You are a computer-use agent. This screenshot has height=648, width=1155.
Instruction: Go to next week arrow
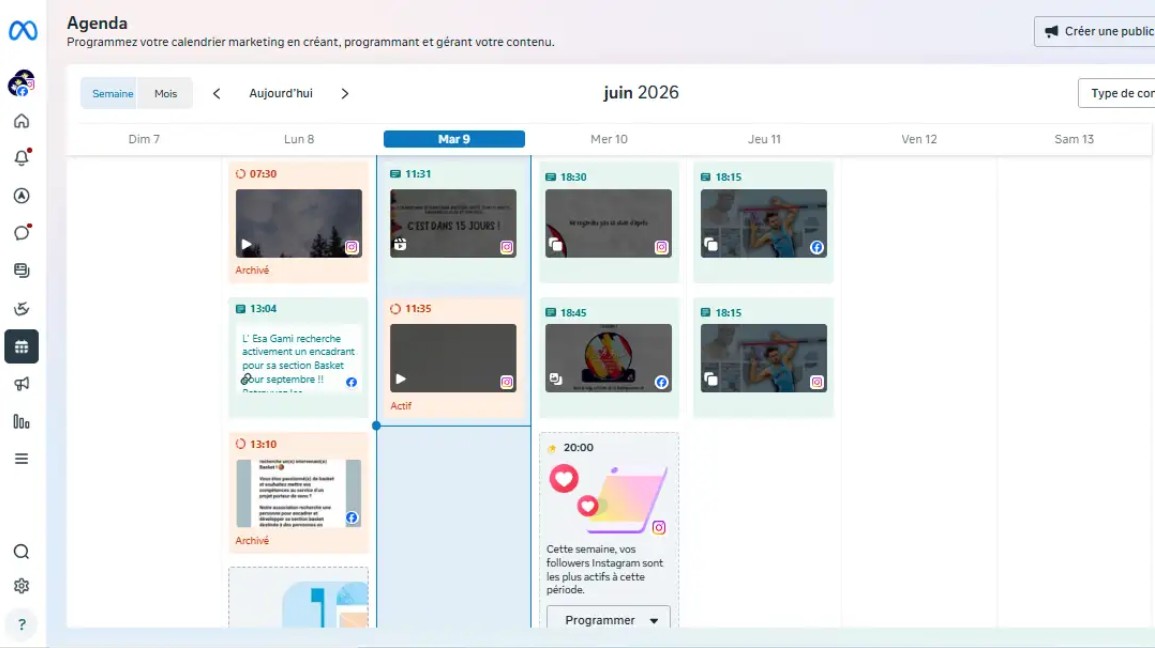click(345, 94)
